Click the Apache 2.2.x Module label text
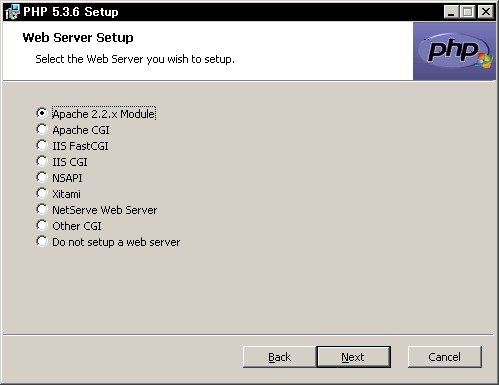499x385 pixels. click(104, 114)
